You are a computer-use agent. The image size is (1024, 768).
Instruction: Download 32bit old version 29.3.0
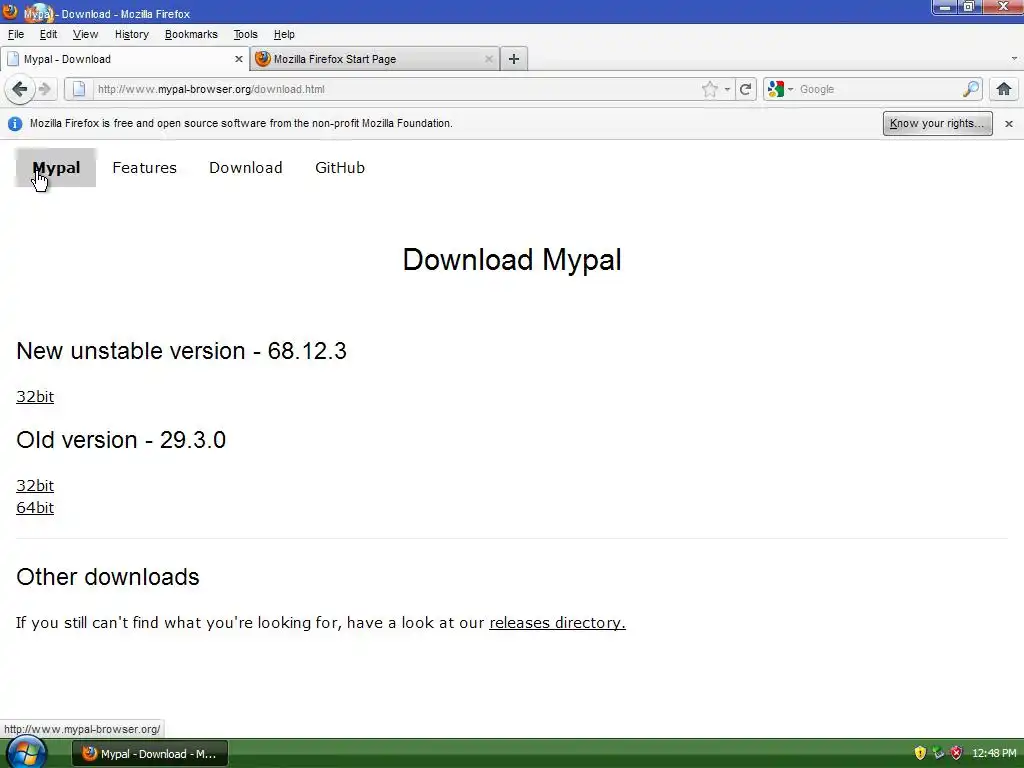35,486
